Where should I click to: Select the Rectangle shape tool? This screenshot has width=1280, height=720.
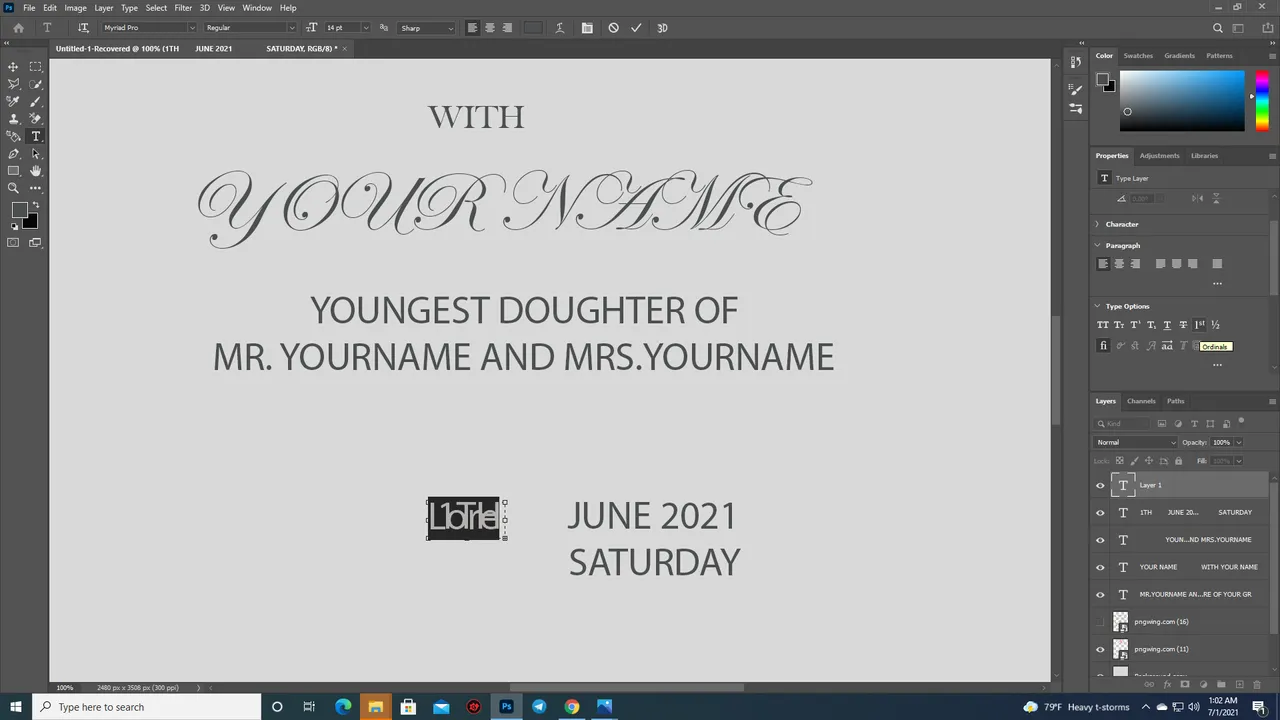click(x=13, y=171)
